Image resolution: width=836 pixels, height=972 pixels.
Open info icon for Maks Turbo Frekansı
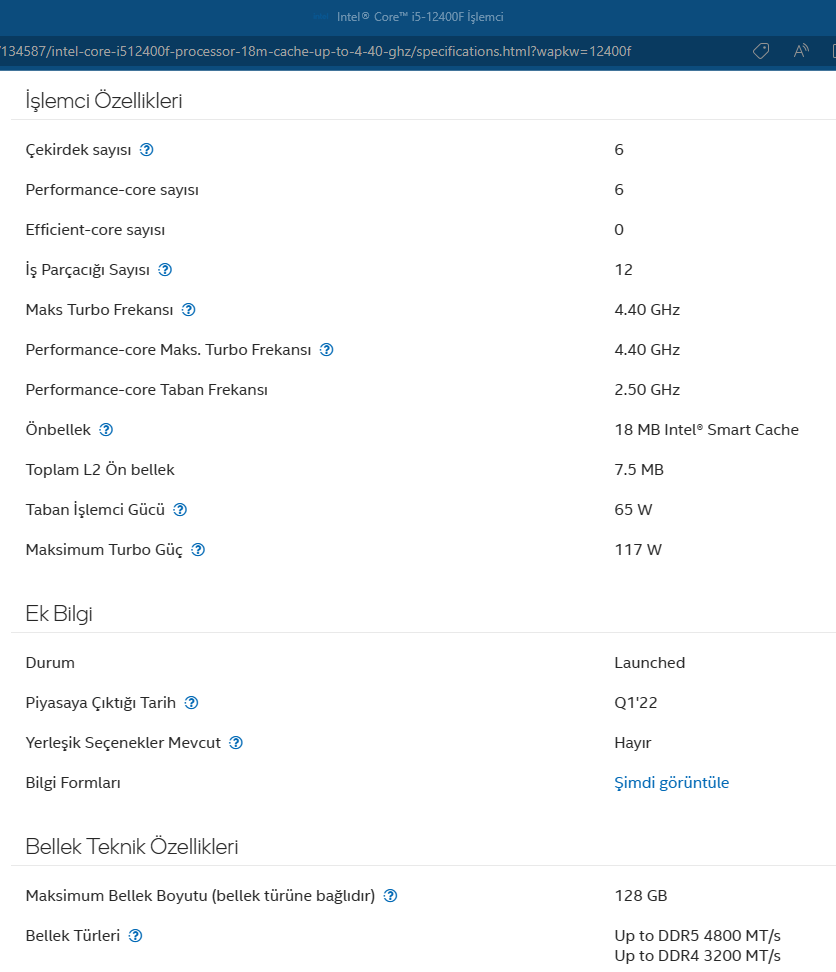(189, 310)
